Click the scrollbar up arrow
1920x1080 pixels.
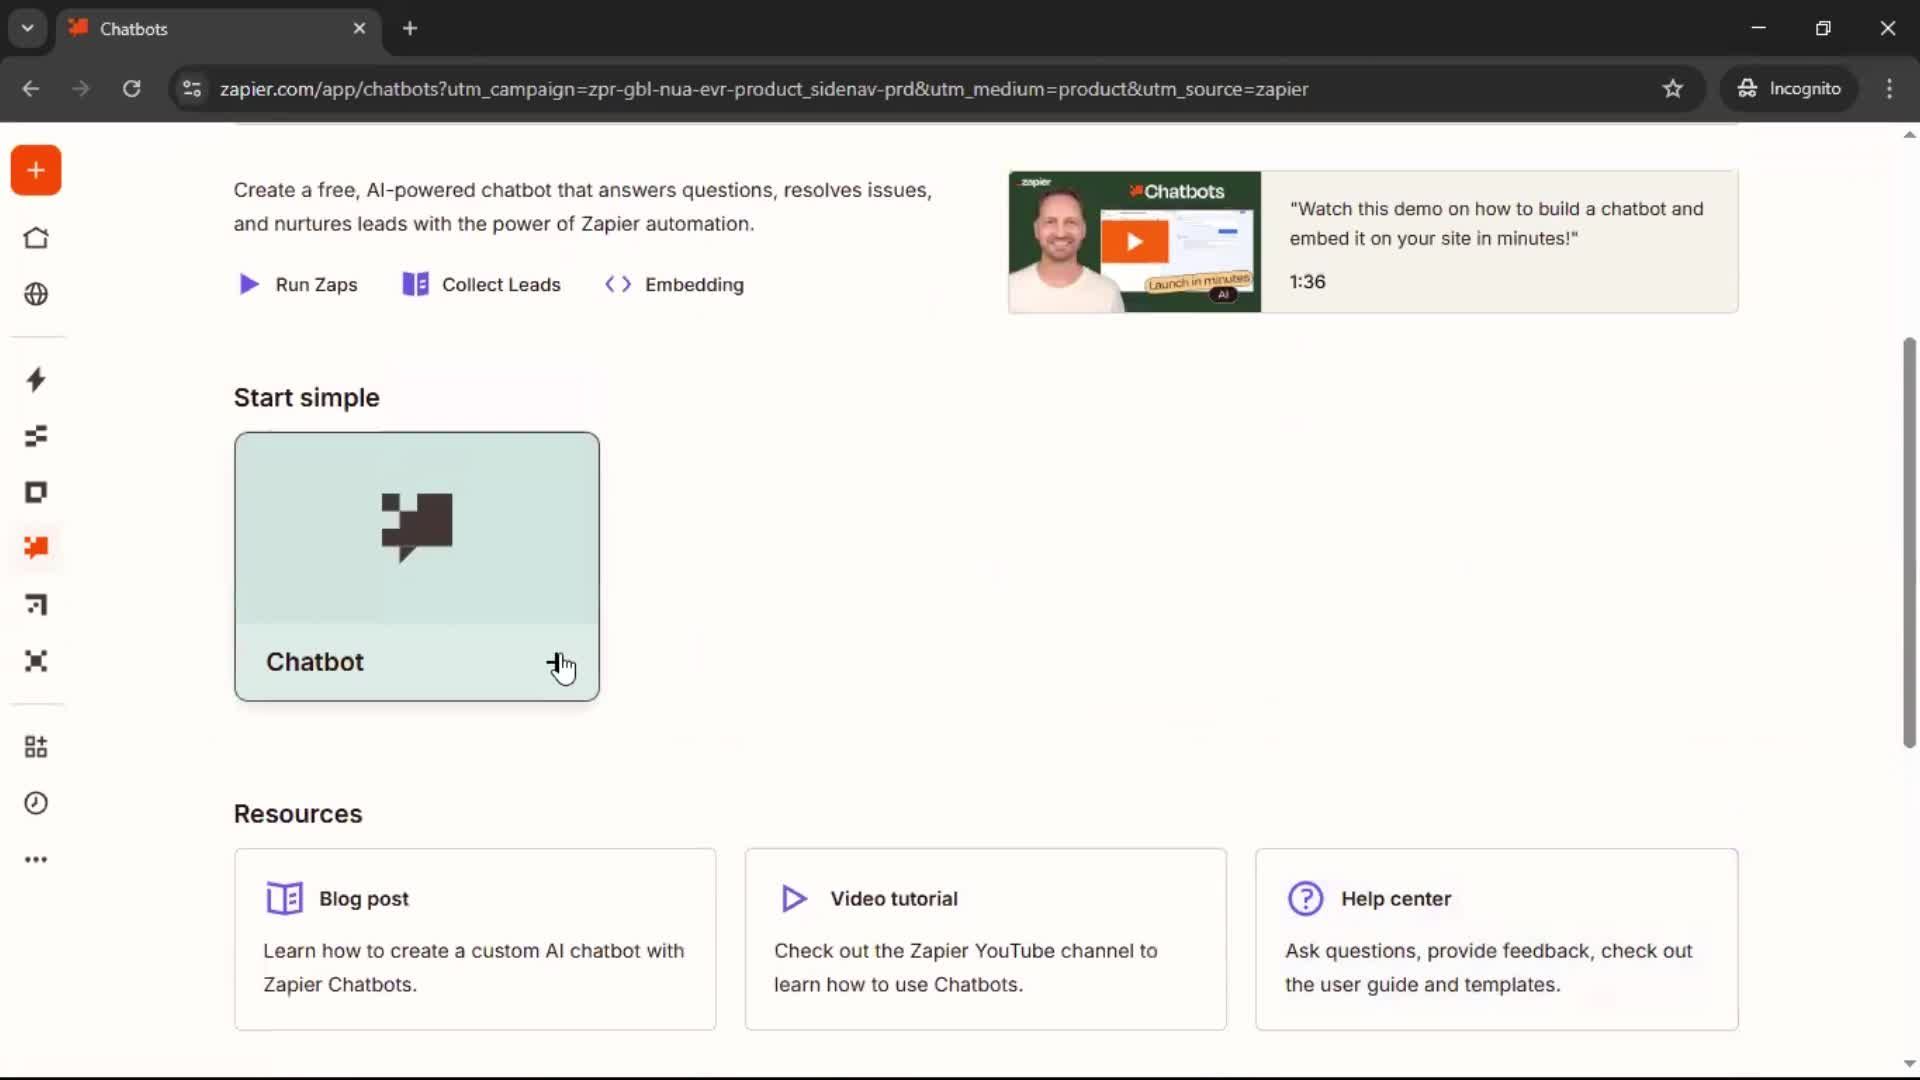coord(1909,134)
